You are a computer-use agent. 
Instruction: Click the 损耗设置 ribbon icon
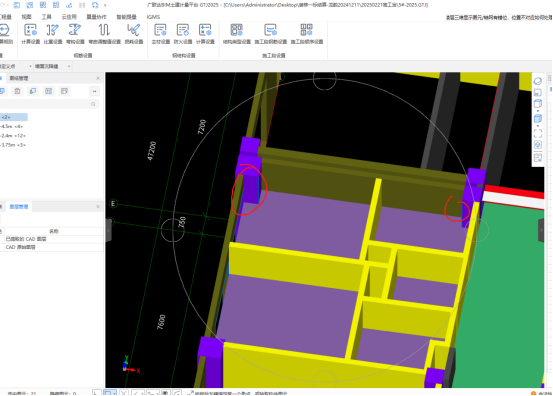tap(134, 34)
